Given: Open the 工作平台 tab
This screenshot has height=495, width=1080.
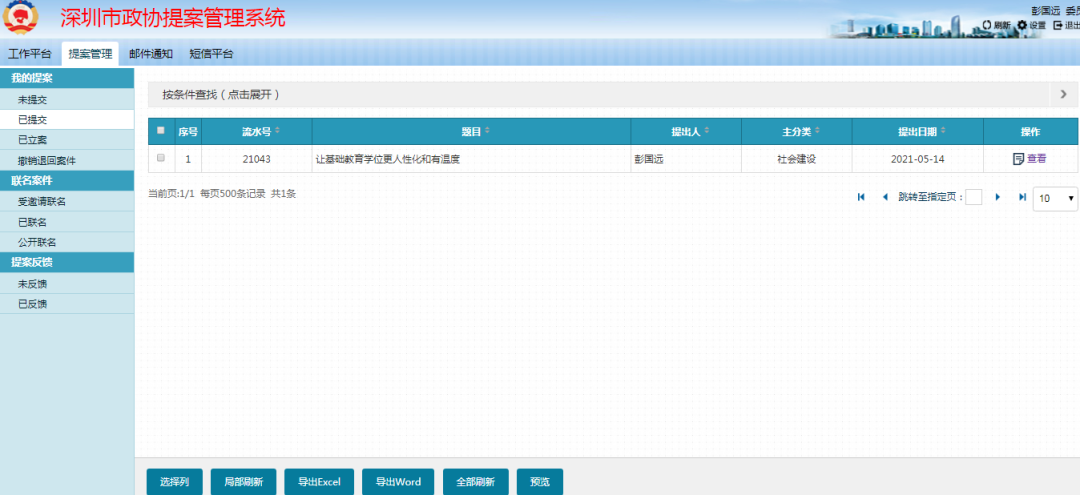Looking at the screenshot, I should [x=30, y=54].
